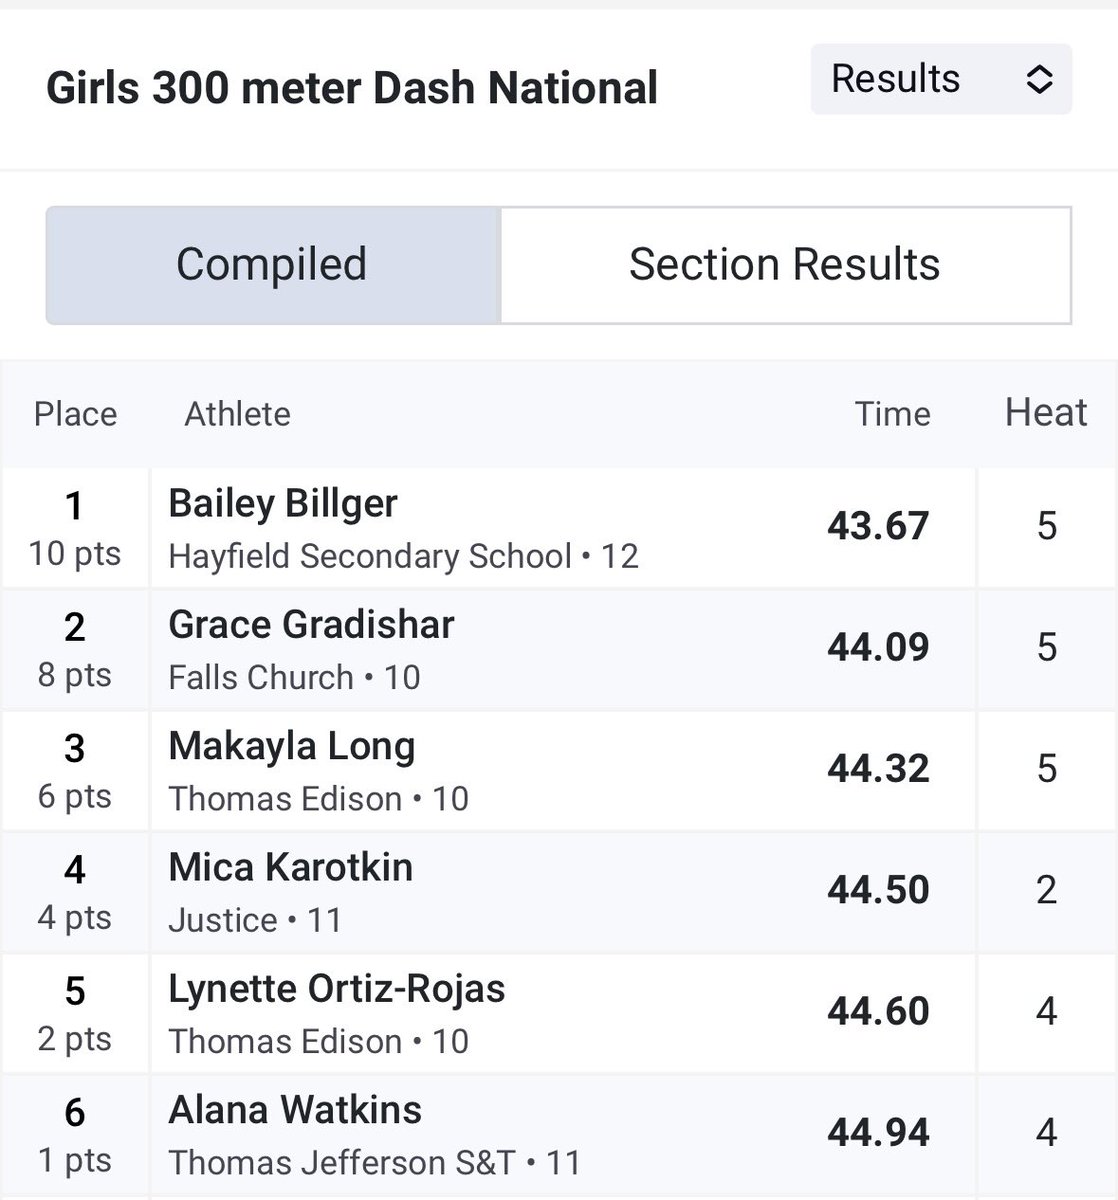
Task: Open Alana Watkins athlete entry
Action: click(295, 1110)
